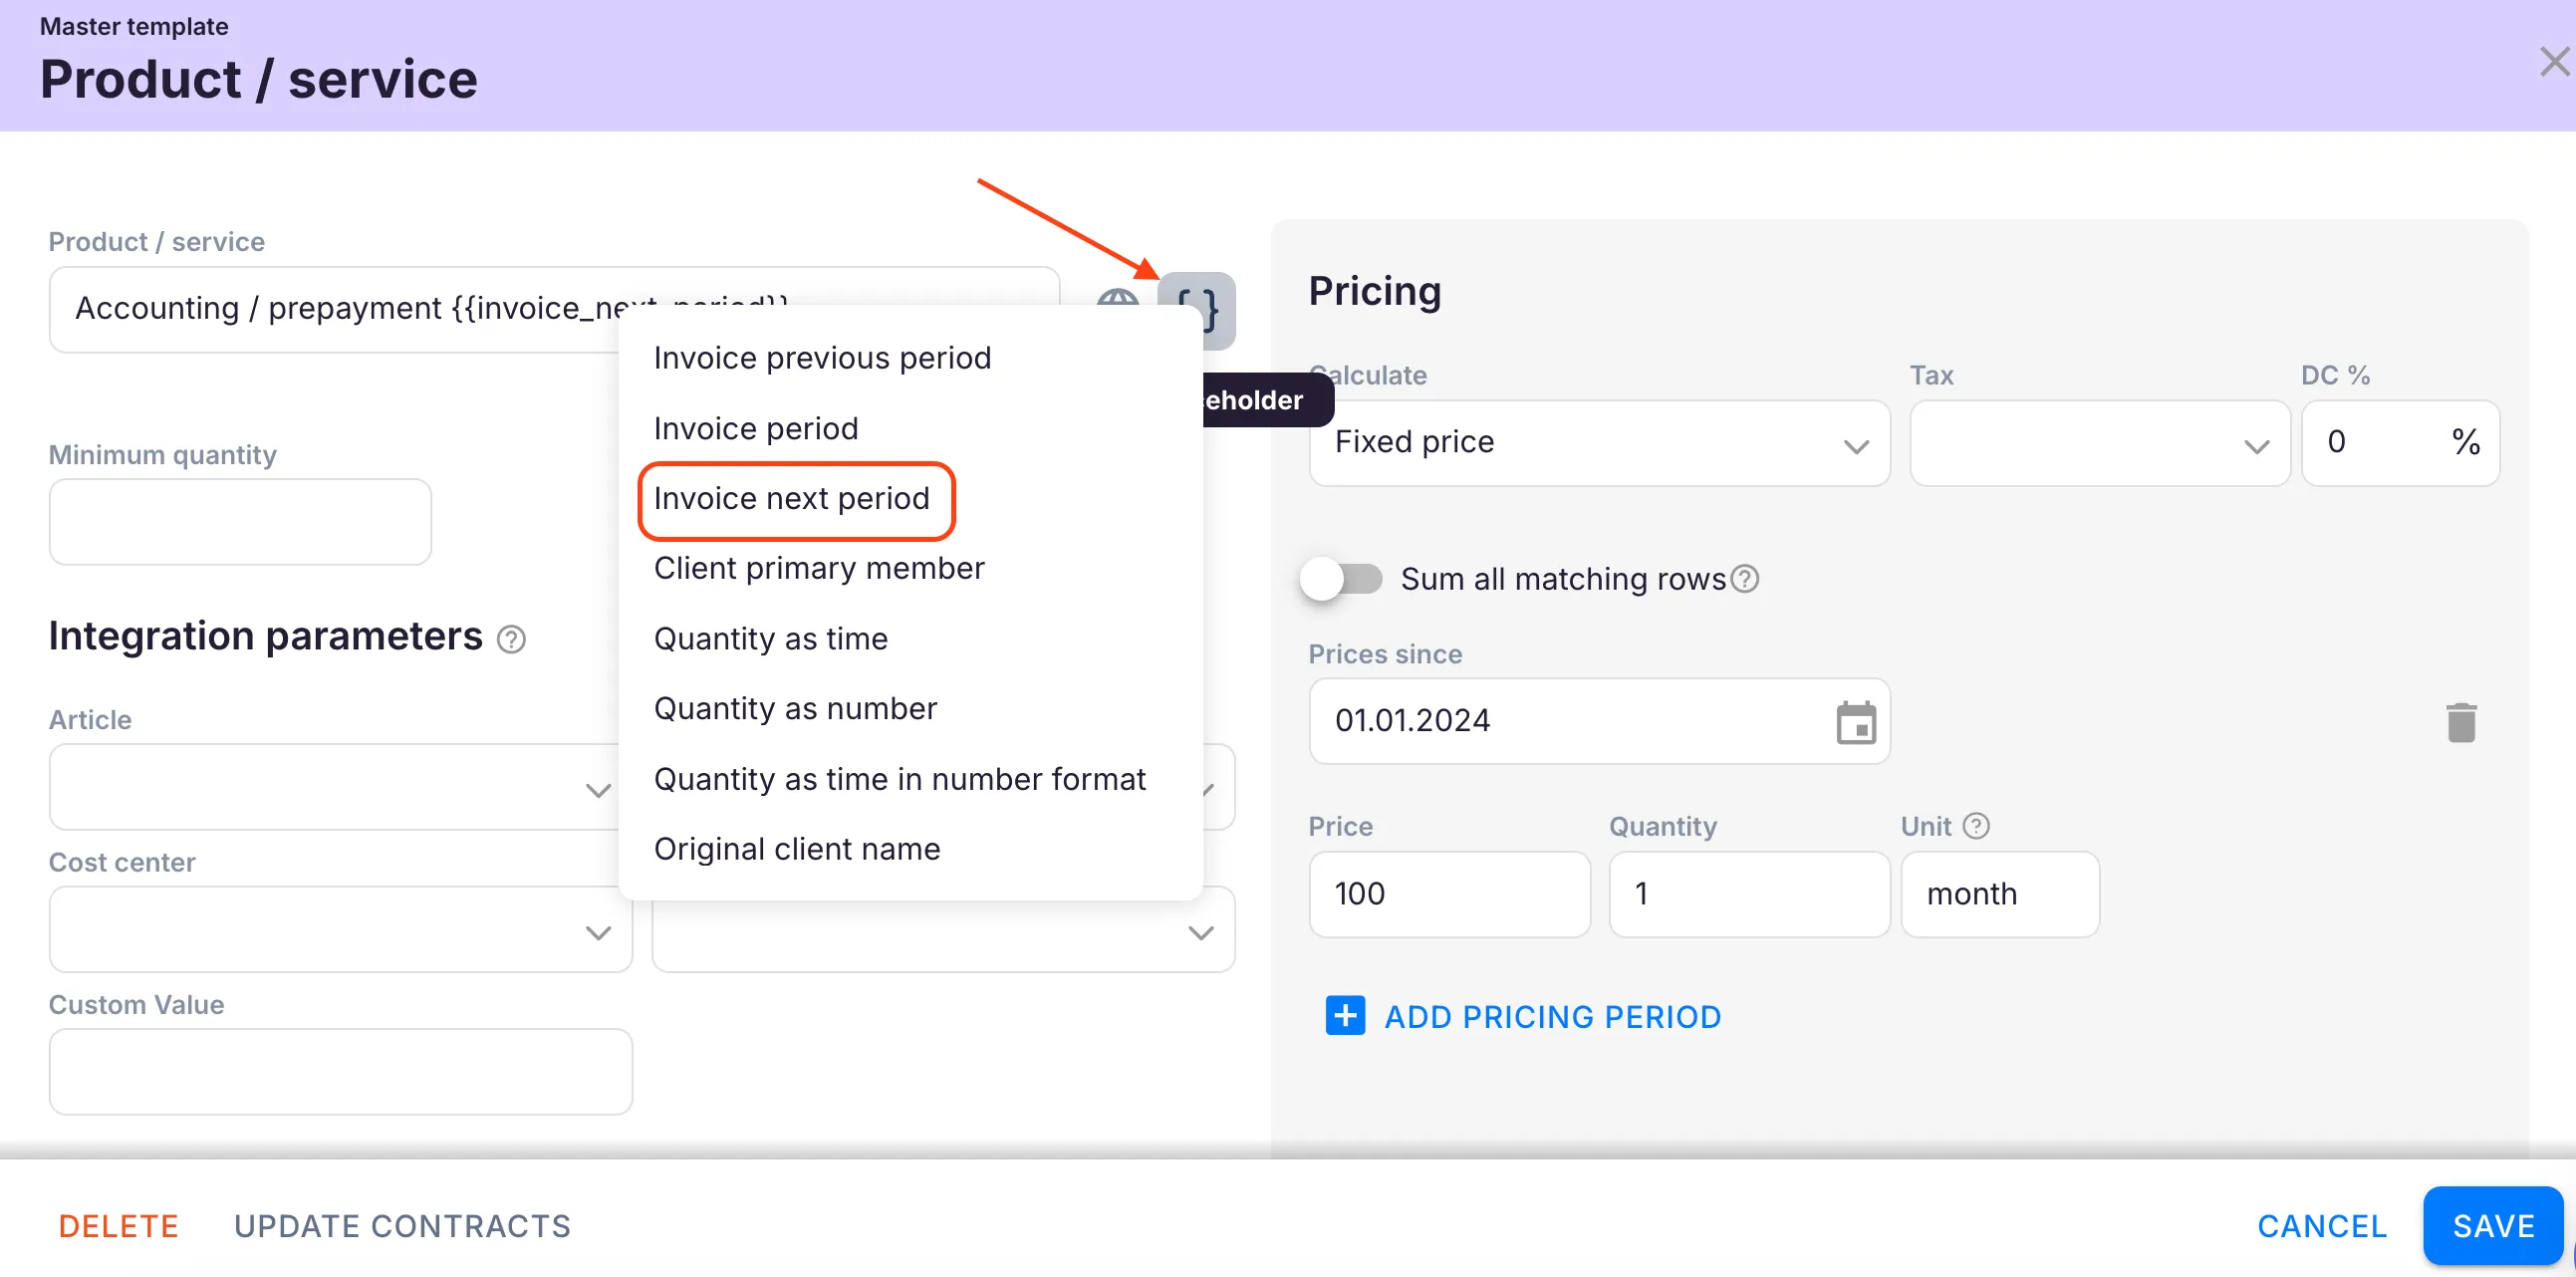Pick Original client name placeholder option
This screenshot has width=2576, height=1277.
click(797, 849)
